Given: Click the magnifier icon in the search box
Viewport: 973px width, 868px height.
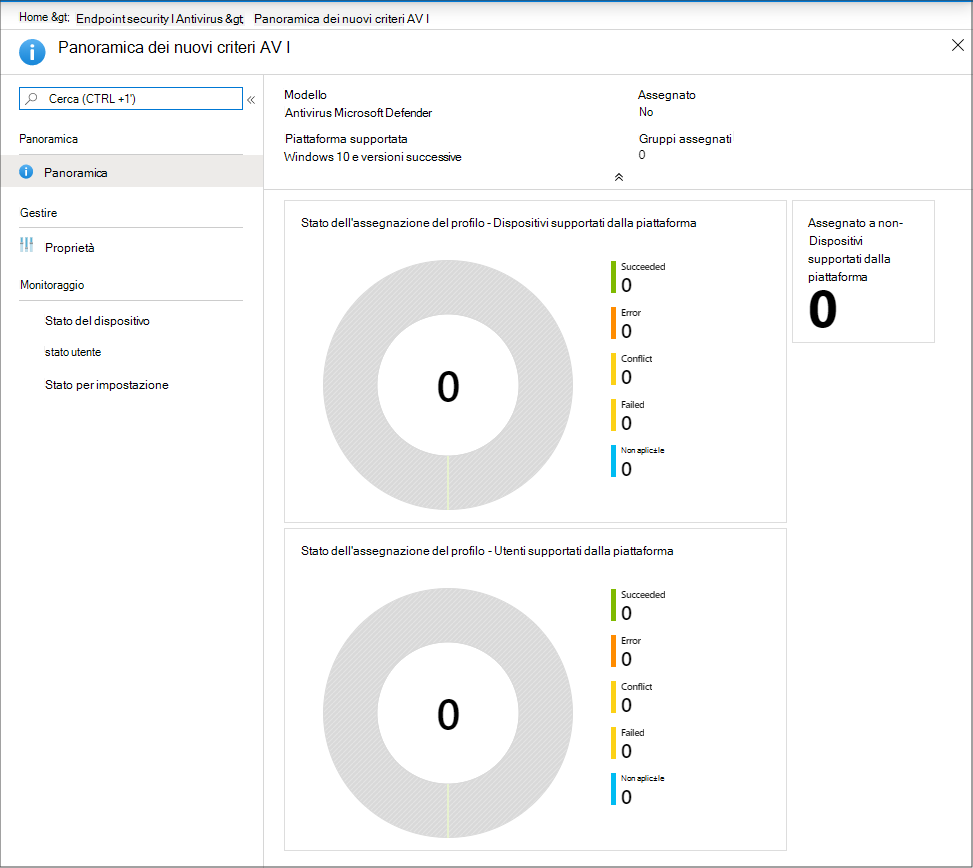Looking at the screenshot, I should point(32,98).
